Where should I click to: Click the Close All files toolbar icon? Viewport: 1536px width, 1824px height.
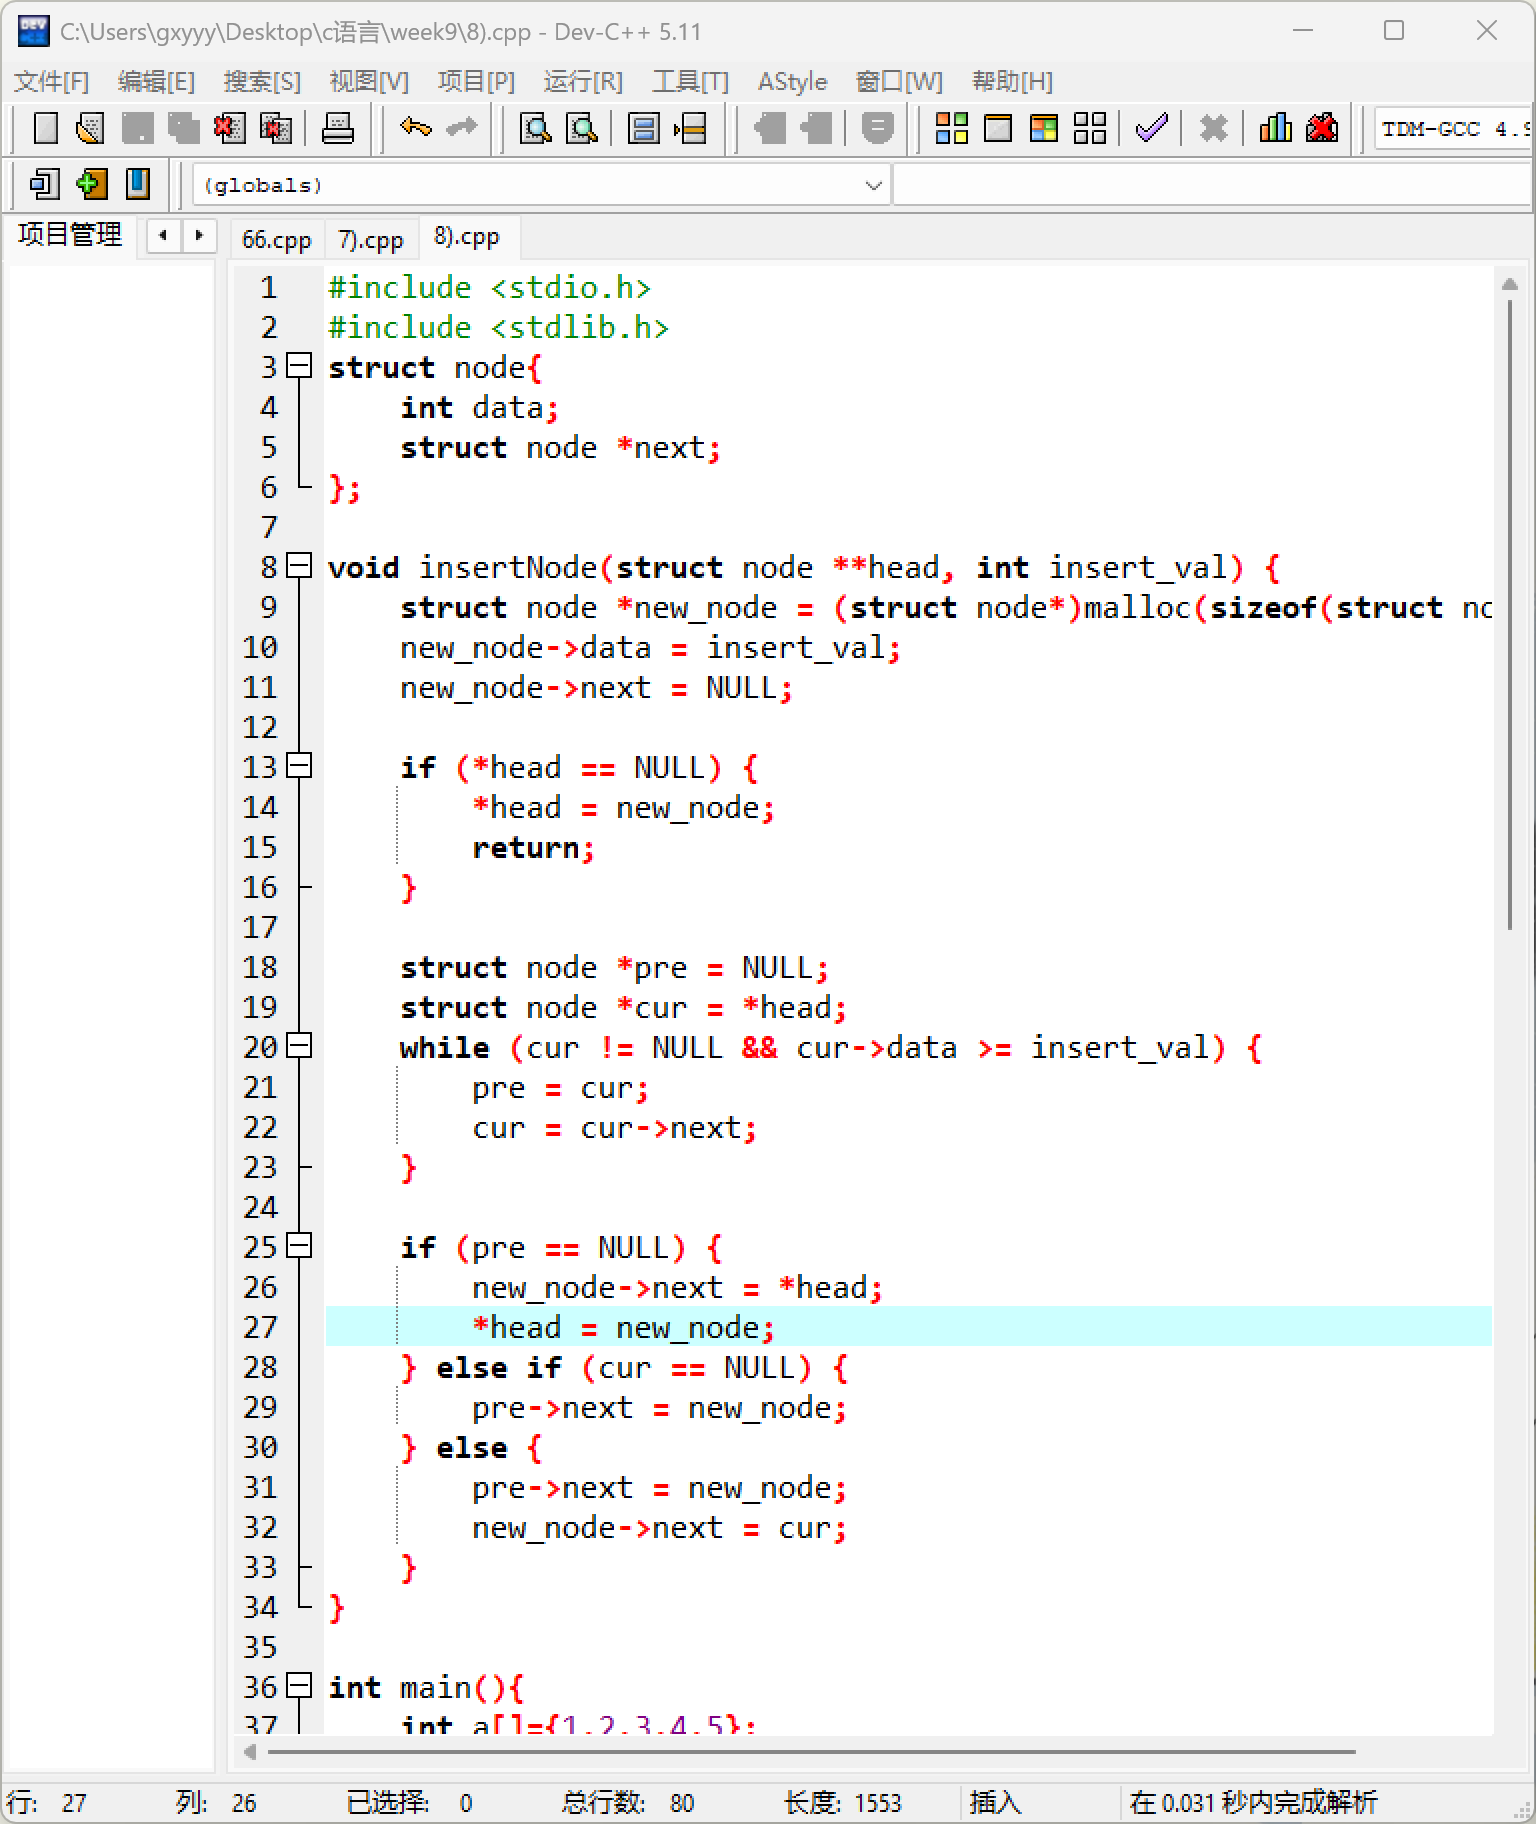[275, 128]
